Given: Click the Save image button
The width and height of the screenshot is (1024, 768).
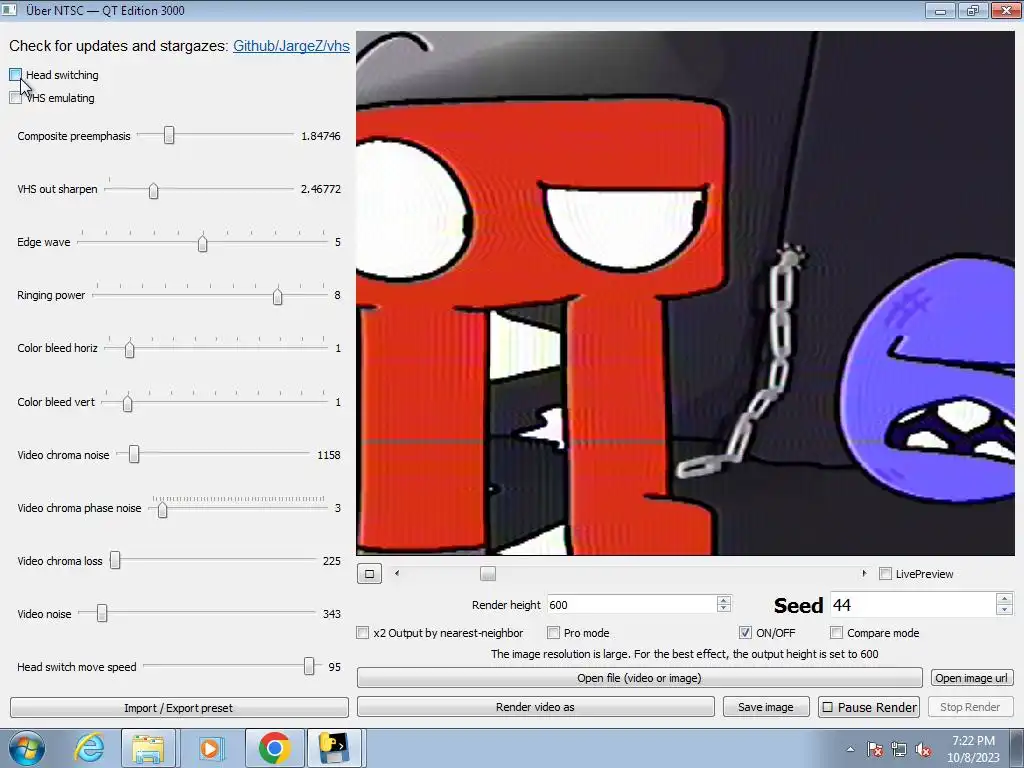Looking at the screenshot, I should [x=766, y=707].
